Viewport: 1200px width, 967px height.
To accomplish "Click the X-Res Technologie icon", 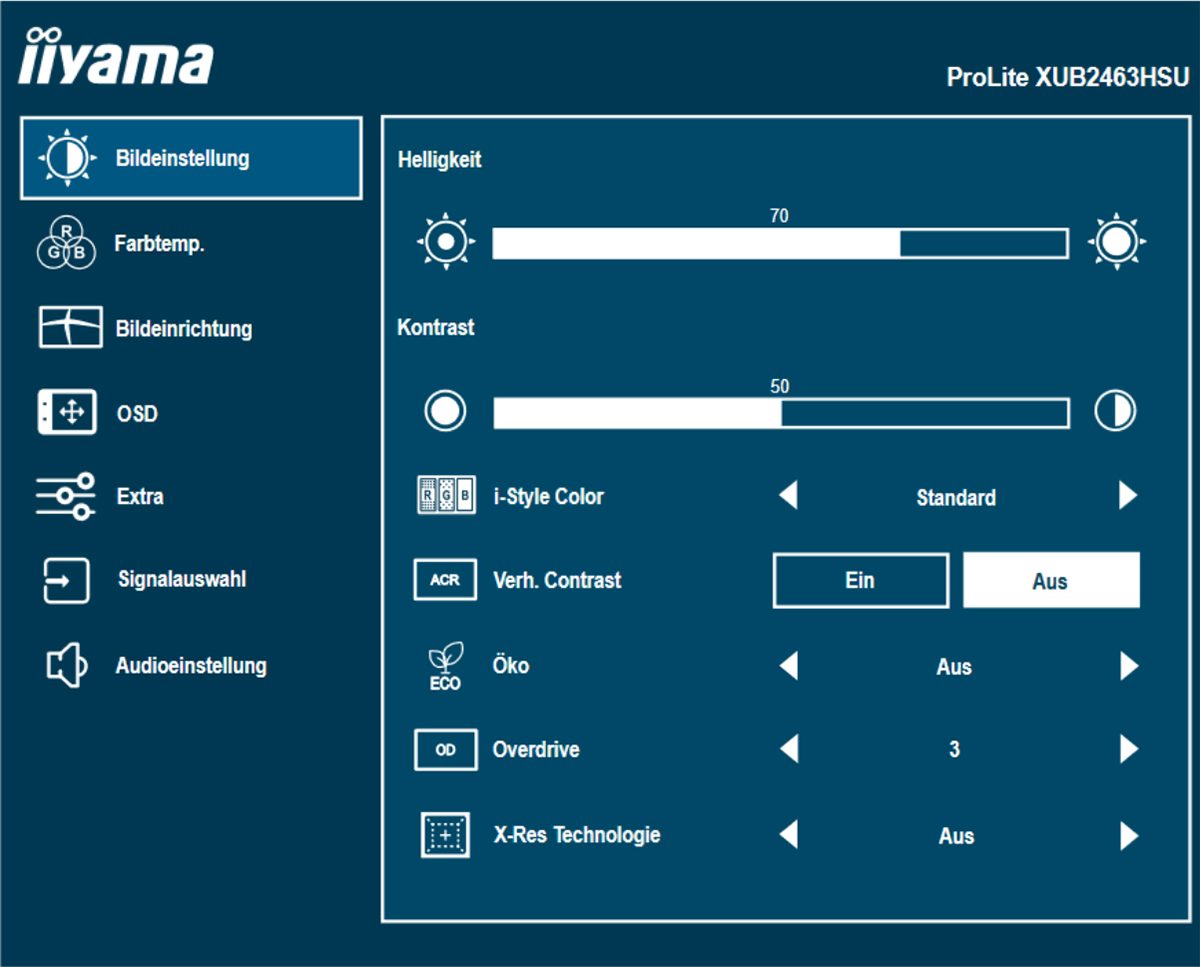I will click(445, 836).
